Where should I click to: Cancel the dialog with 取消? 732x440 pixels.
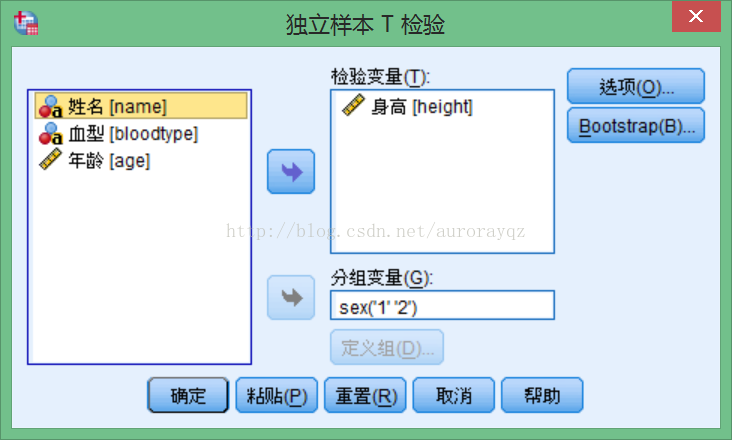pos(453,395)
